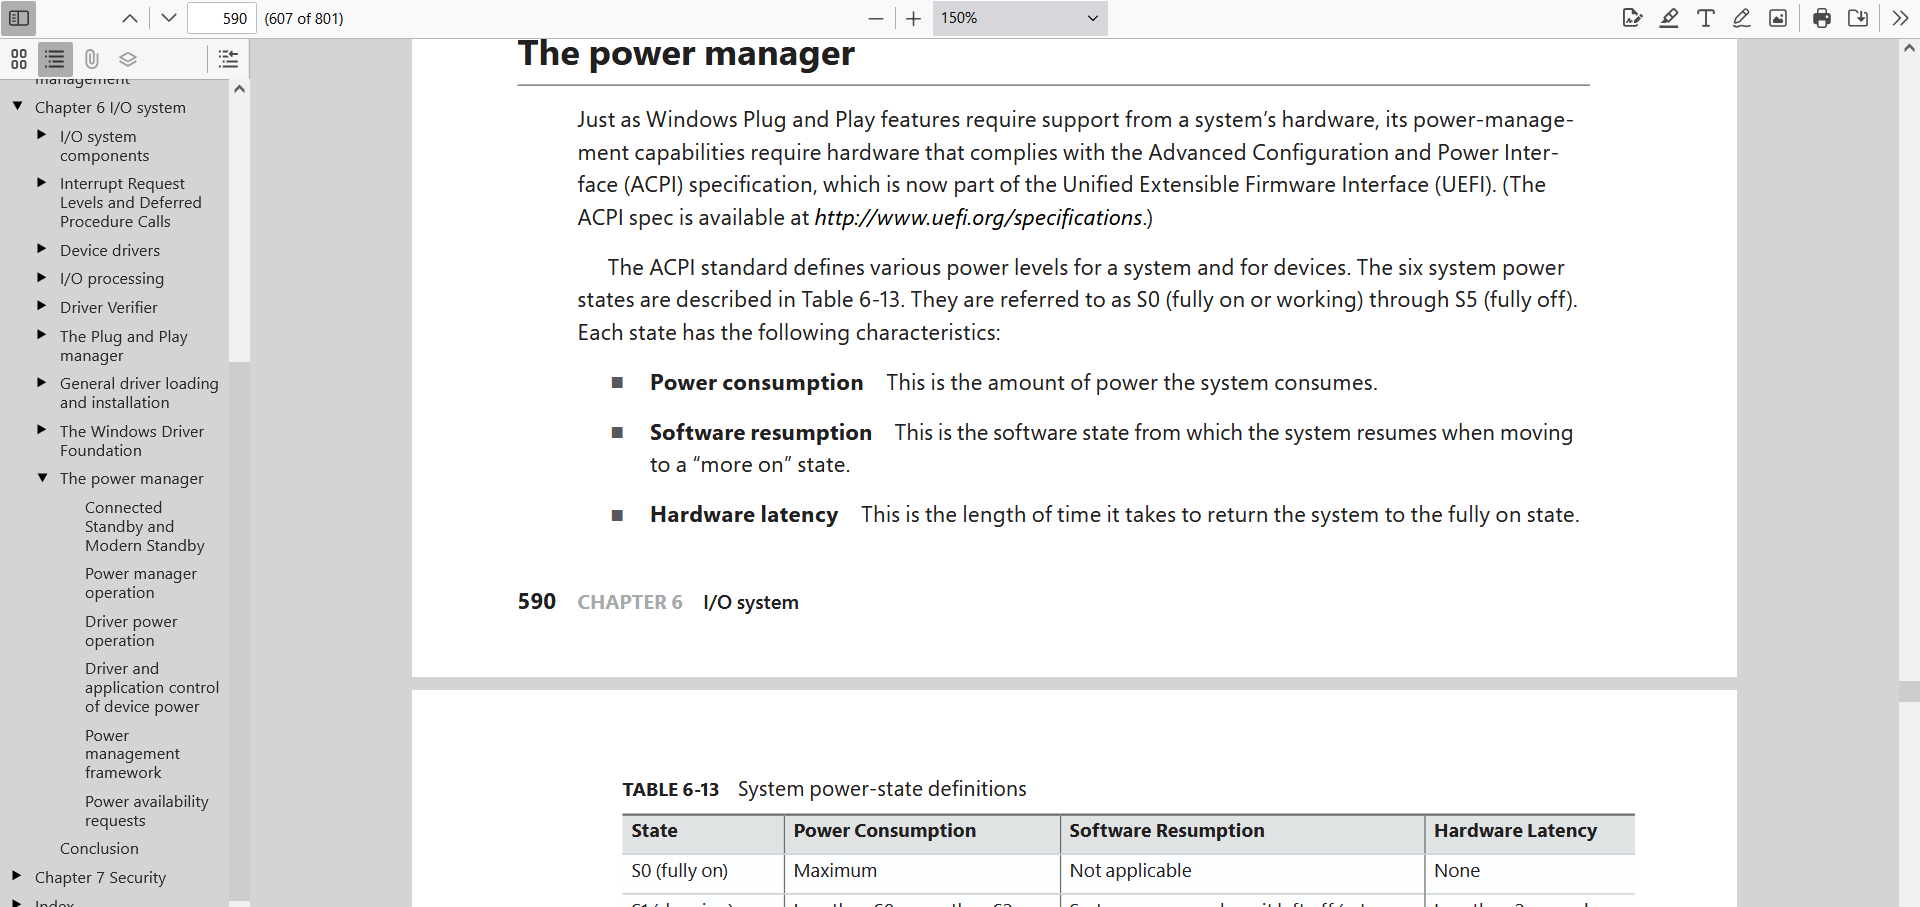The width and height of the screenshot is (1920, 907).
Task: Expand the Device drivers node
Action: [x=42, y=249]
